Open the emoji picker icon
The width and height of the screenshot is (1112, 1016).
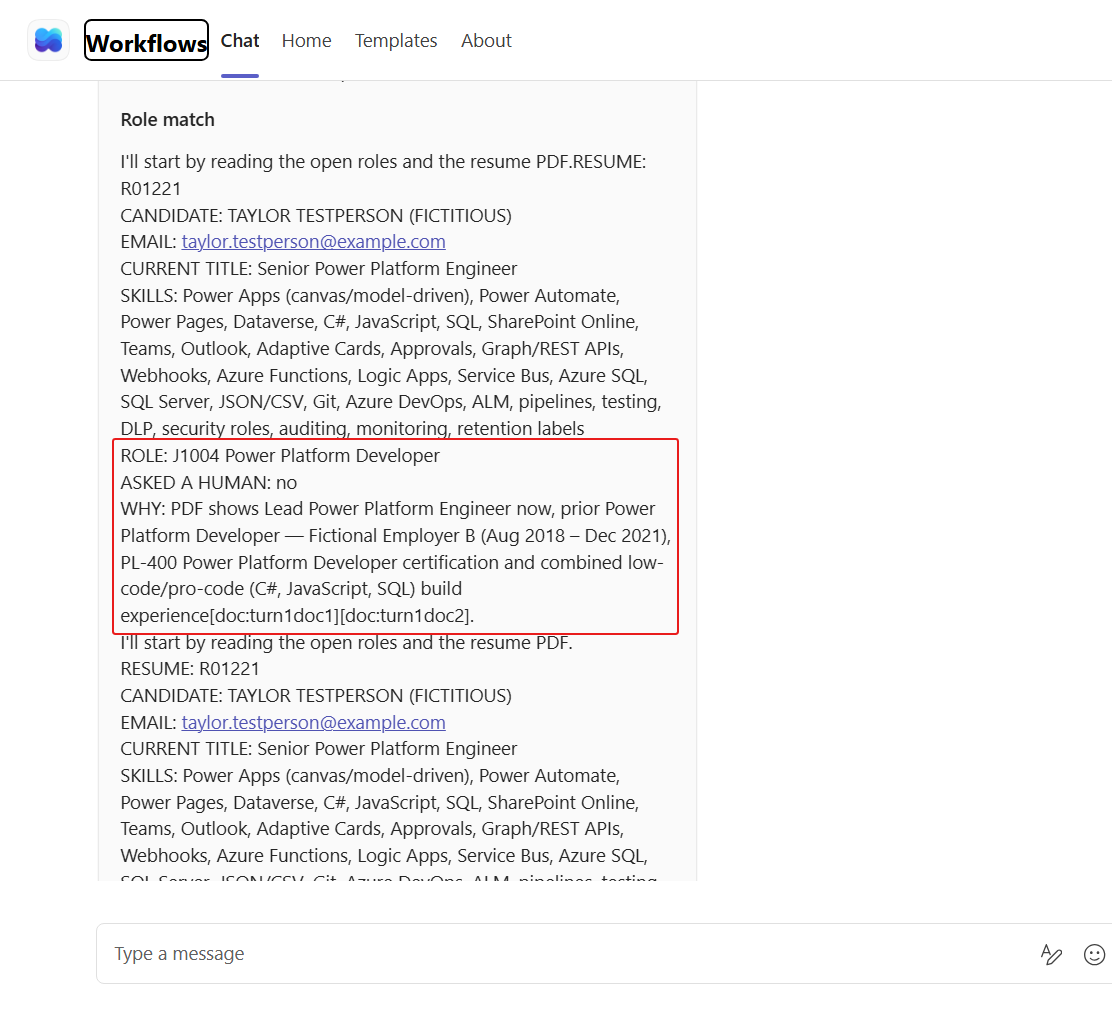pyautogui.click(x=1094, y=954)
